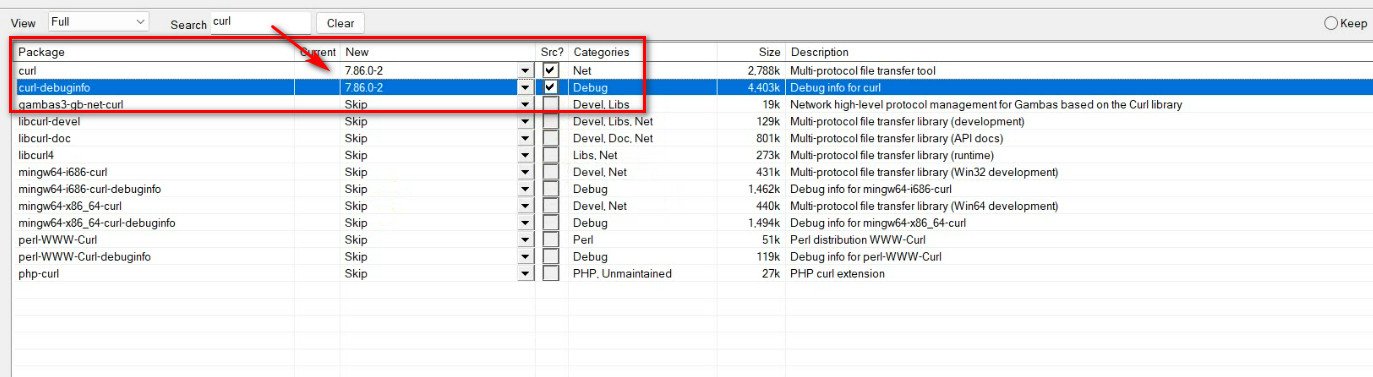Image resolution: width=1373 pixels, height=377 pixels.
Task: Toggle source checkbox for mingw64-x86_64-curl-debuginfo
Action: click(x=551, y=224)
